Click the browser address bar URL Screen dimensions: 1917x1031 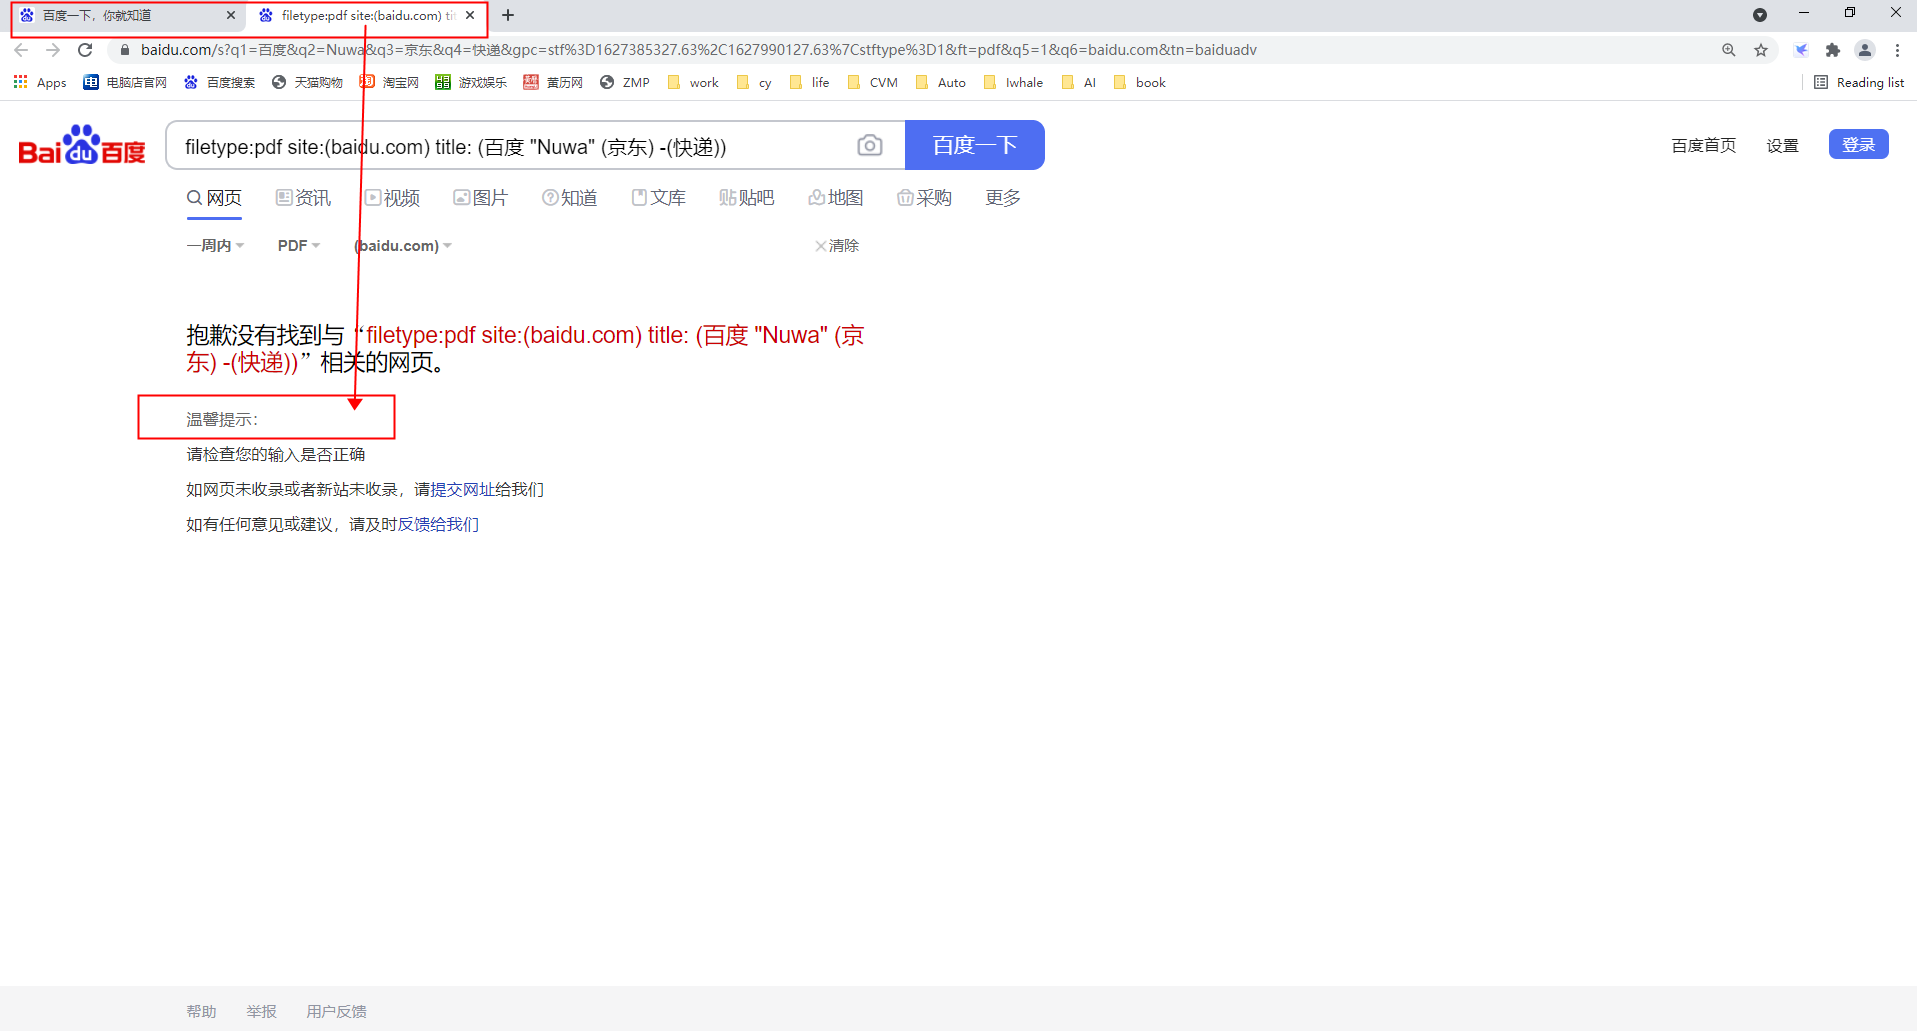tap(698, 50)
